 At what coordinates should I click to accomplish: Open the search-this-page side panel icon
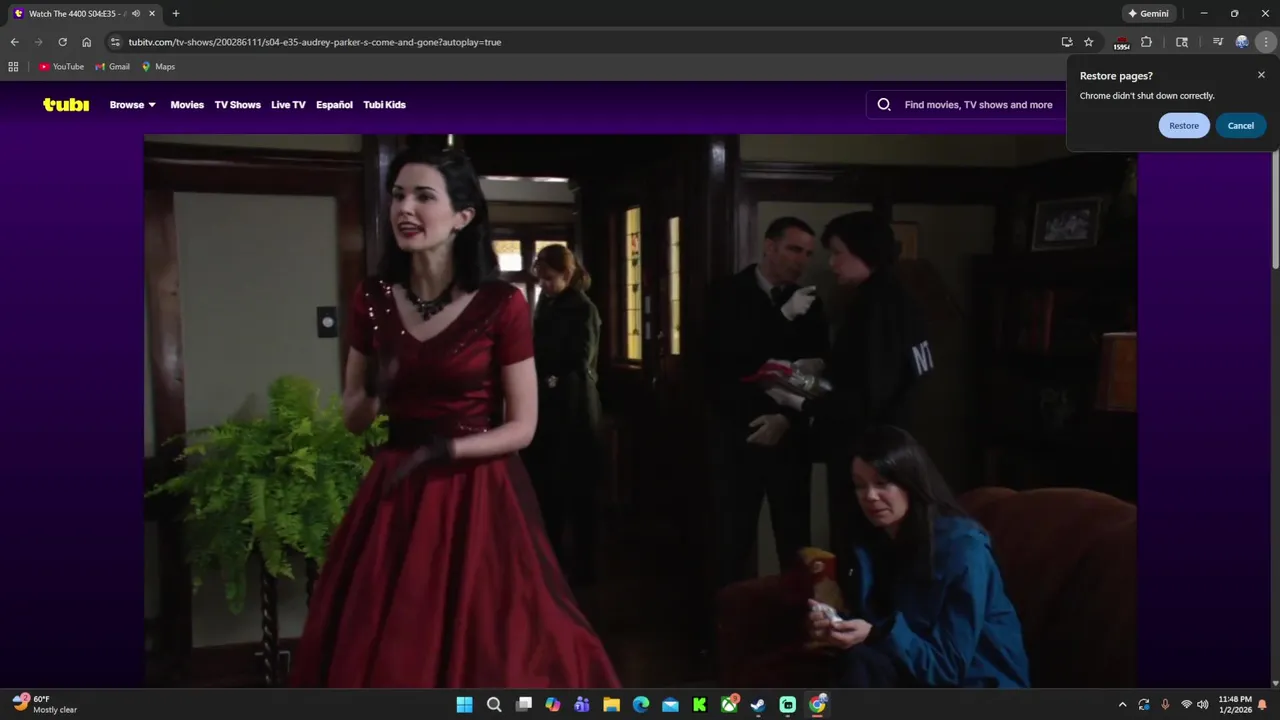1182,42
